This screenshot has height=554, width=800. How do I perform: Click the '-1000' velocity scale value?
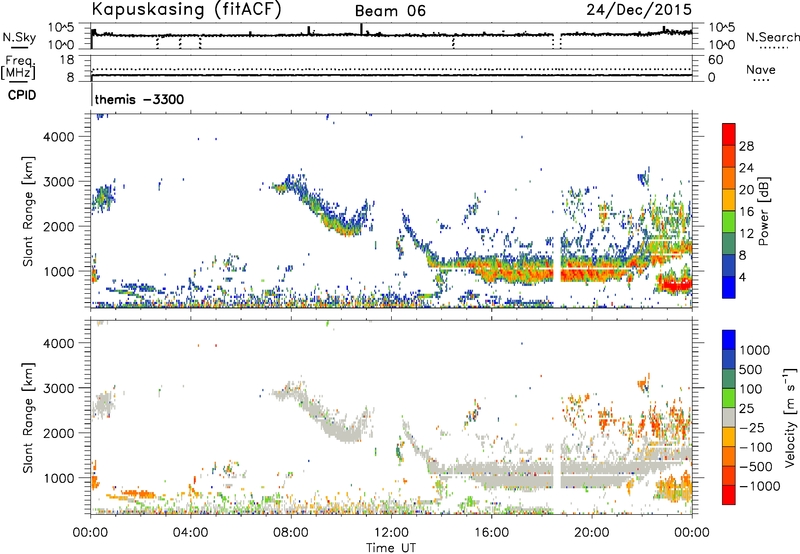759,486
